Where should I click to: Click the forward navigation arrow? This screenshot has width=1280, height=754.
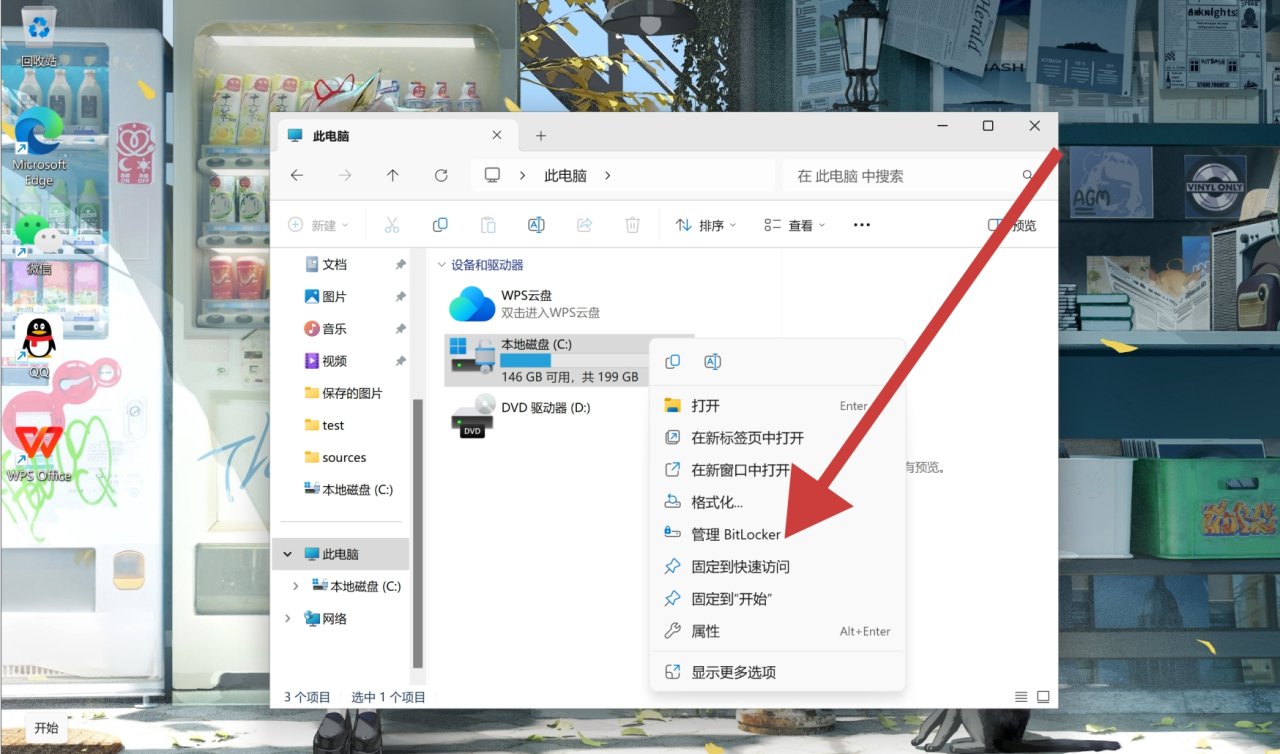pos(345,175)
